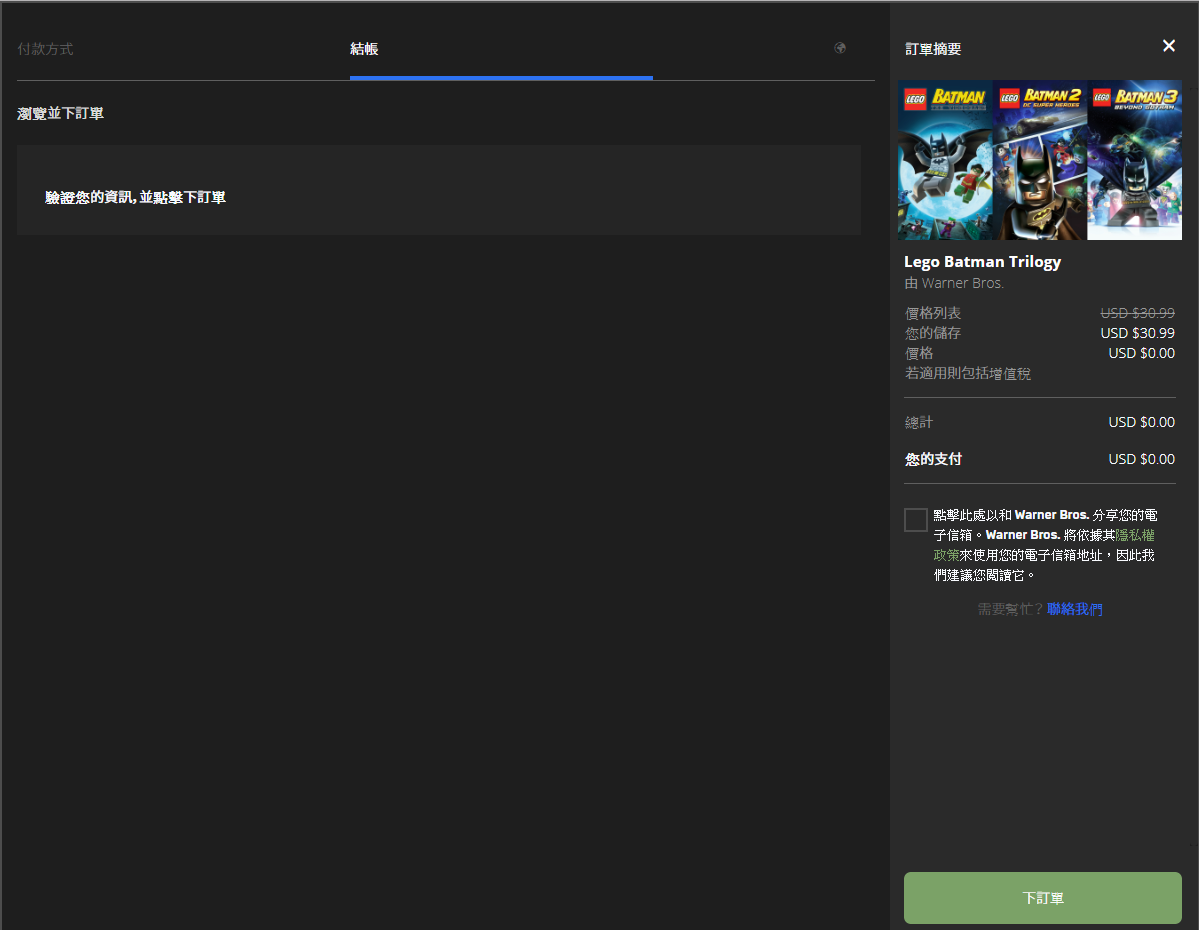
Task: Click the blue progress bar under 結帳
Action: pos(501,77)
